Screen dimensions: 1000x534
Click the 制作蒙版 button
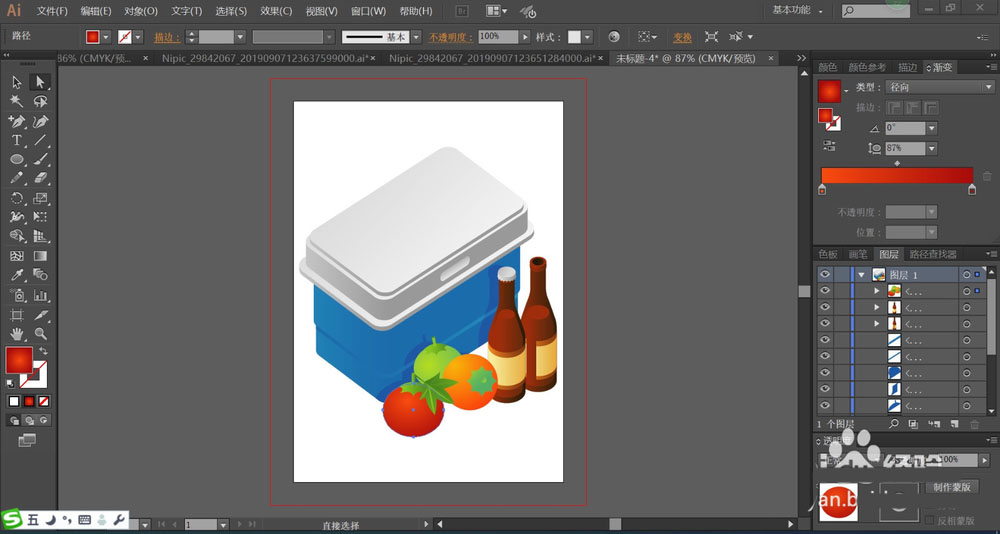[952, 487]
